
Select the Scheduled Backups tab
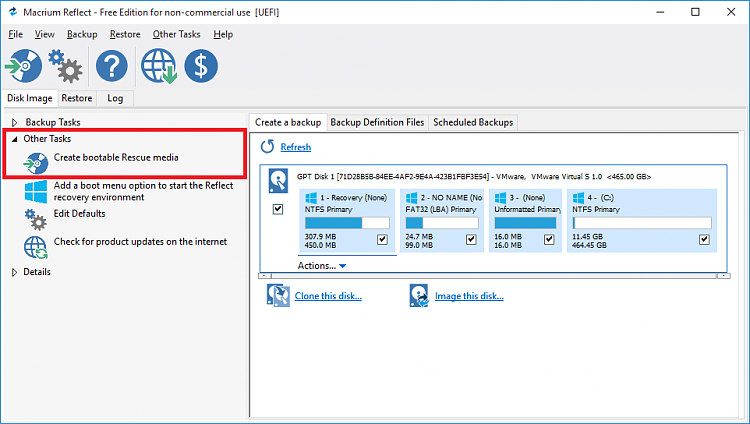[473, 123]
